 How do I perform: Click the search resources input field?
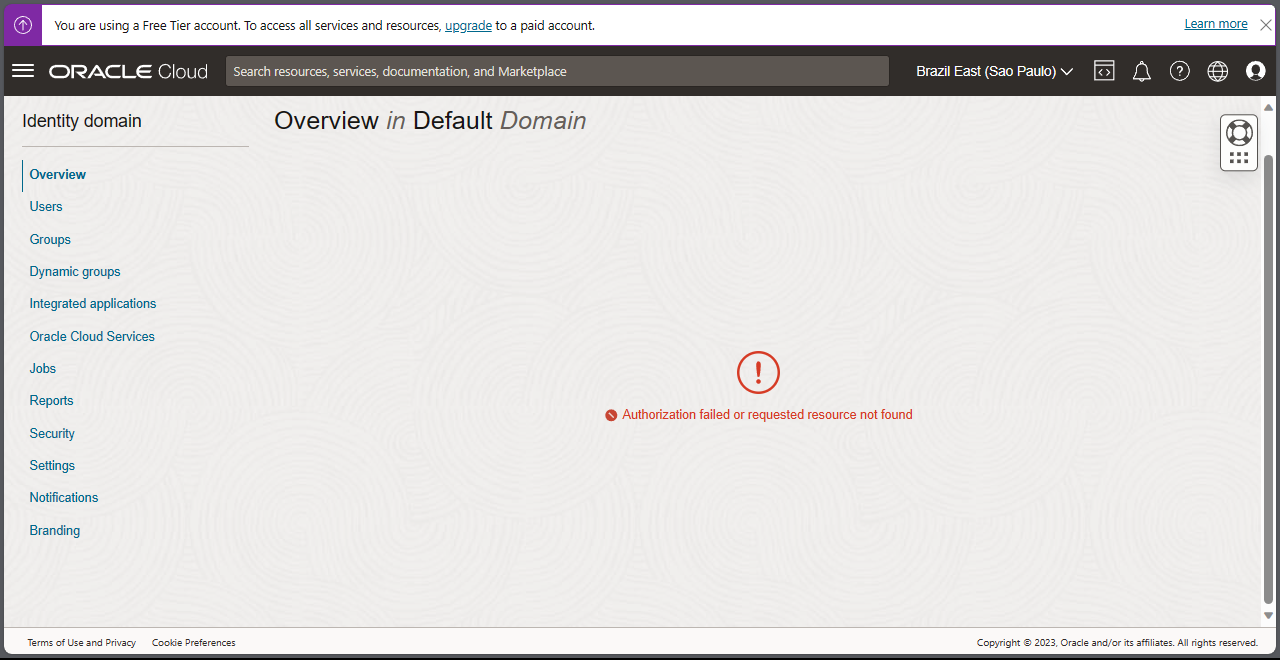click(557, 71)
